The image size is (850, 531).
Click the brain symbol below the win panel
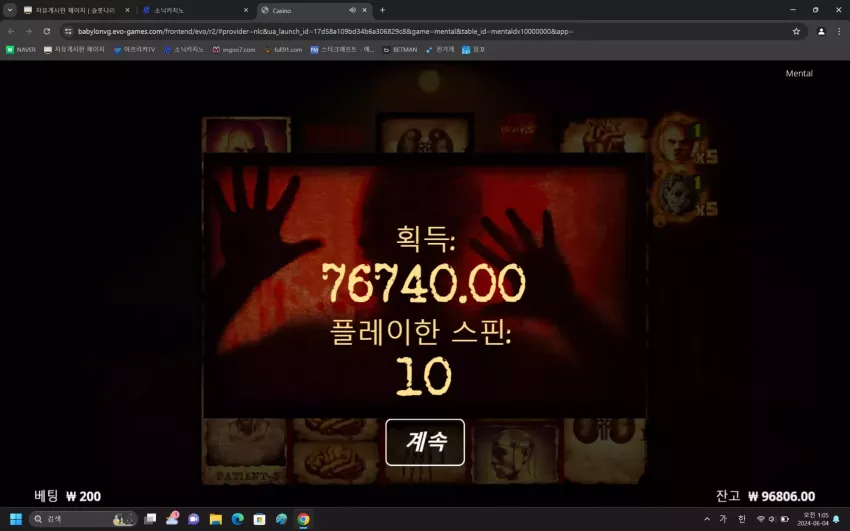coord(335,462)
